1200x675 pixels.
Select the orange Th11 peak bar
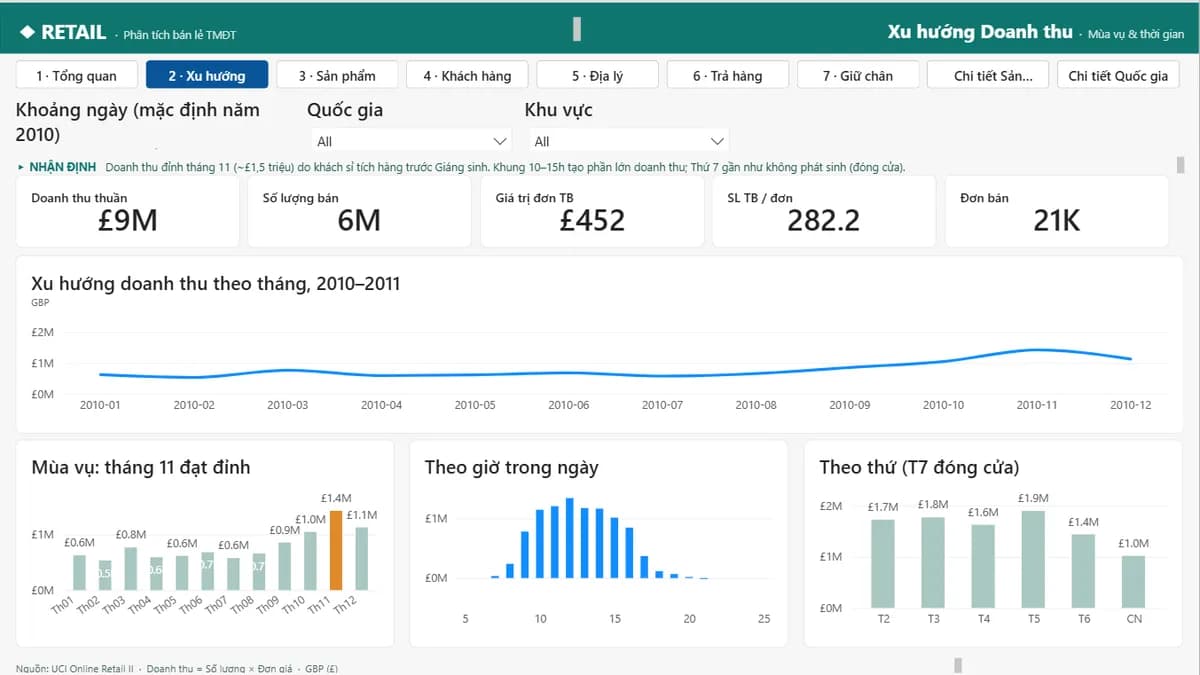336,550
